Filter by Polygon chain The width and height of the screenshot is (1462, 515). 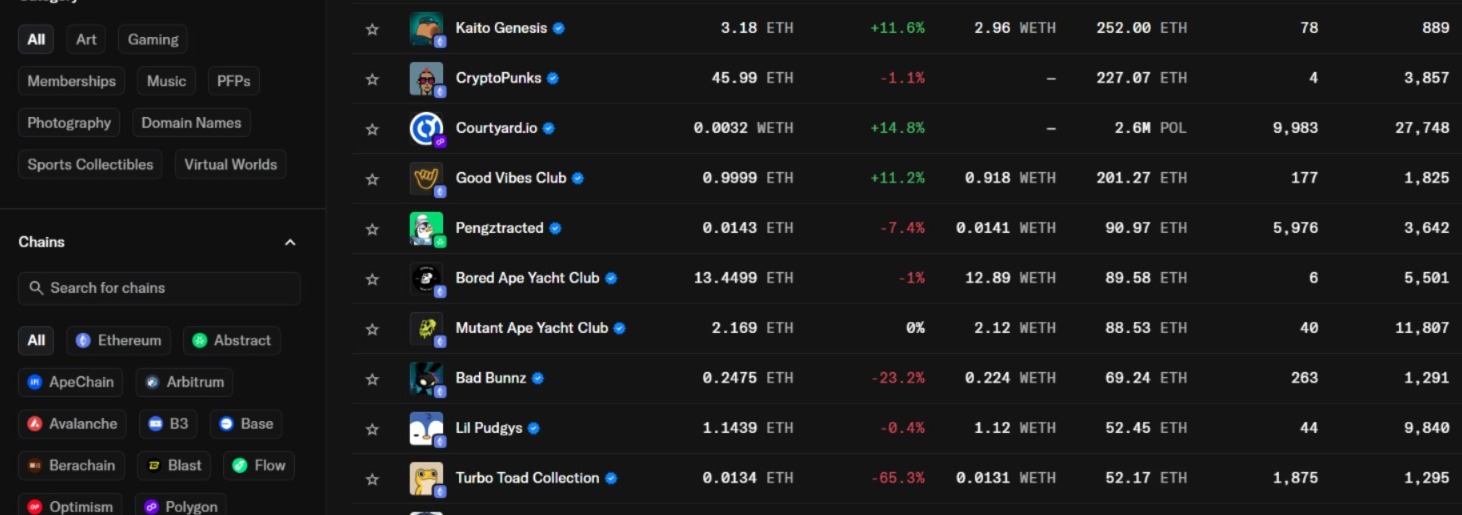click(x=181, y=506)
